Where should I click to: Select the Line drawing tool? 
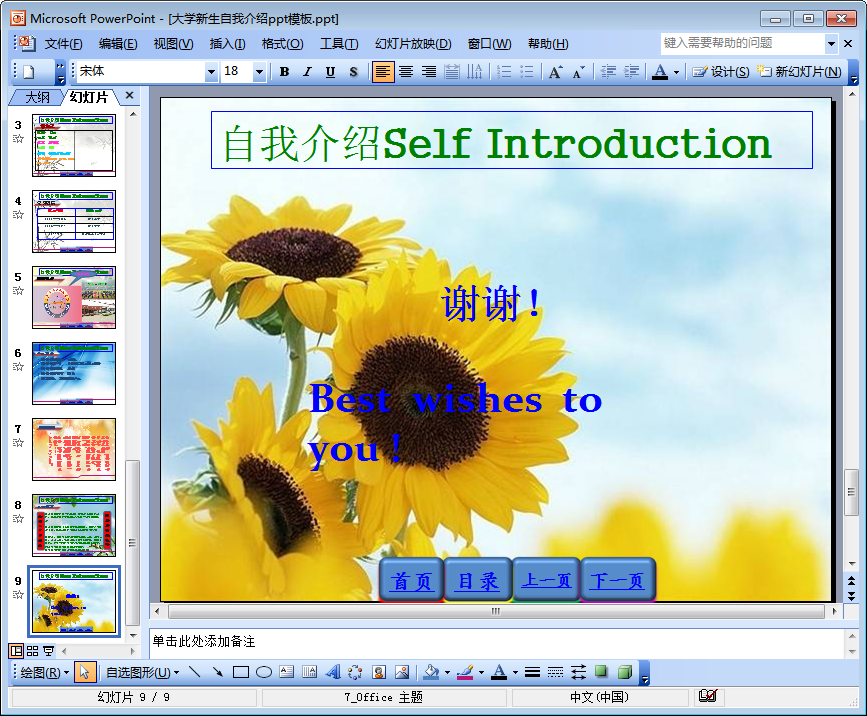[x=195, y=672]
